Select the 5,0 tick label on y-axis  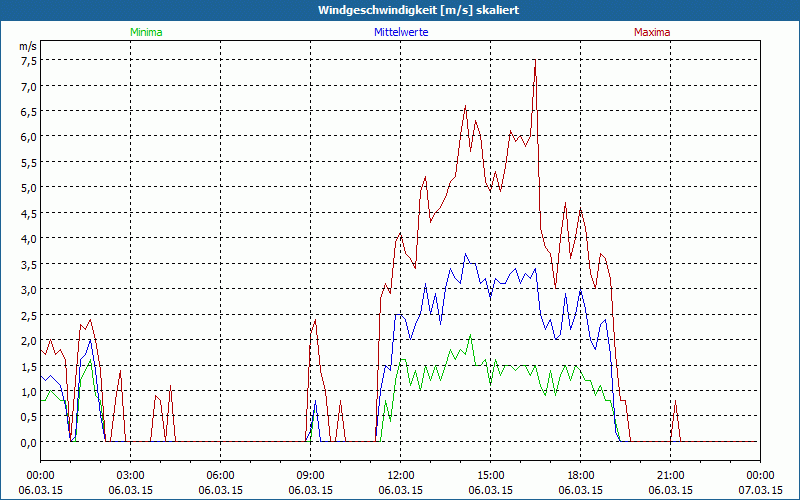pyautogui.click(x=28, y=187)
